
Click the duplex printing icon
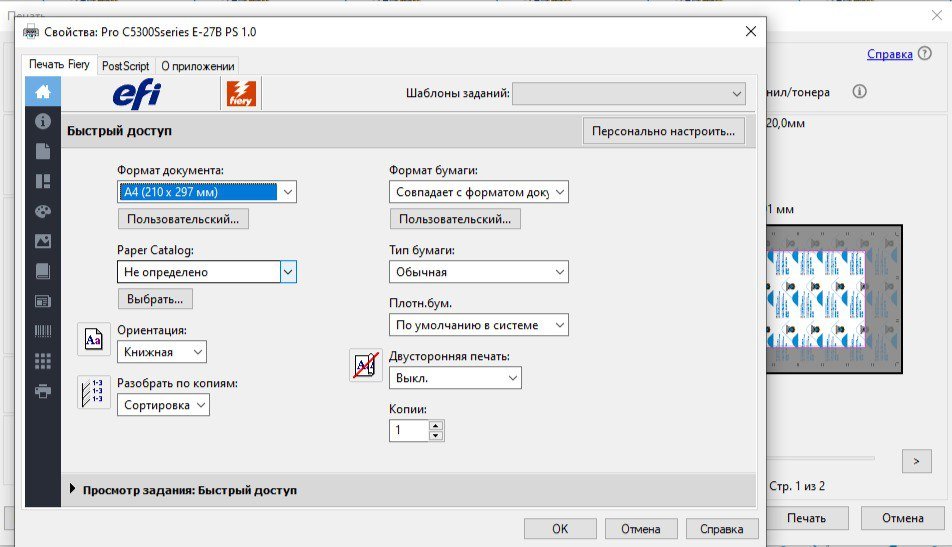pyautogui.click(x=366, y=365)
